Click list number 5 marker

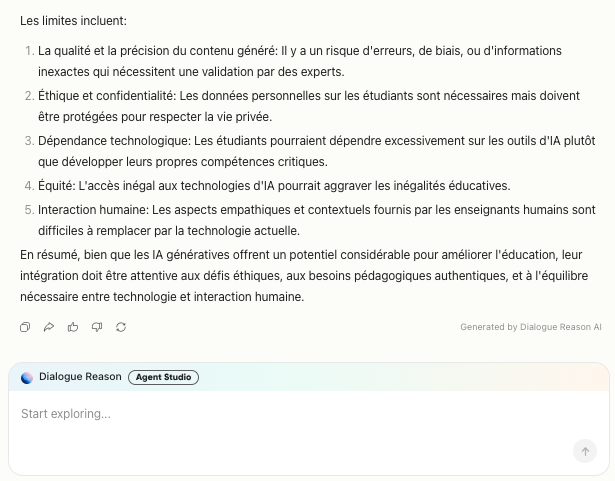(x=29, y=210)
